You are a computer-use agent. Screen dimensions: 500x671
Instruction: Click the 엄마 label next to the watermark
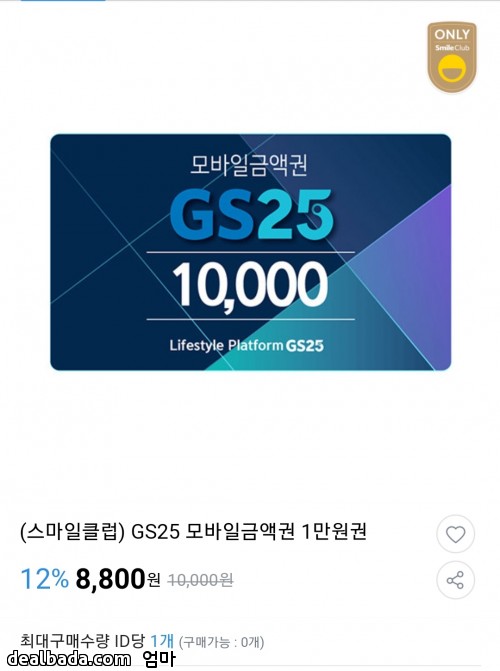pos(159,659)
